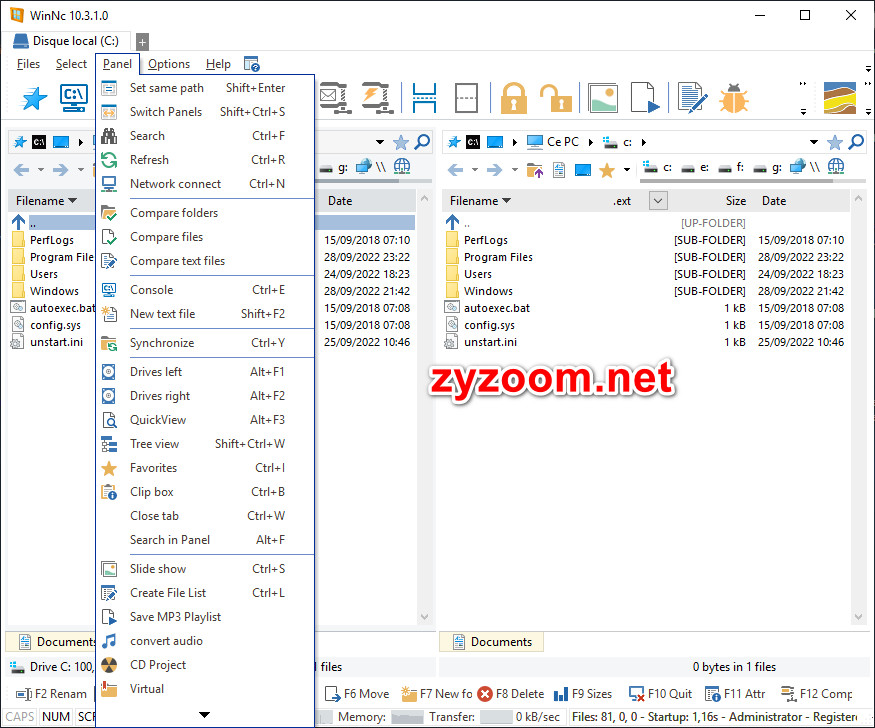Image resolution: width=875 pixels, height=728 pixels.
Task: Open dropdown next to right panel favorites star
Action: [x=627, y=170]
